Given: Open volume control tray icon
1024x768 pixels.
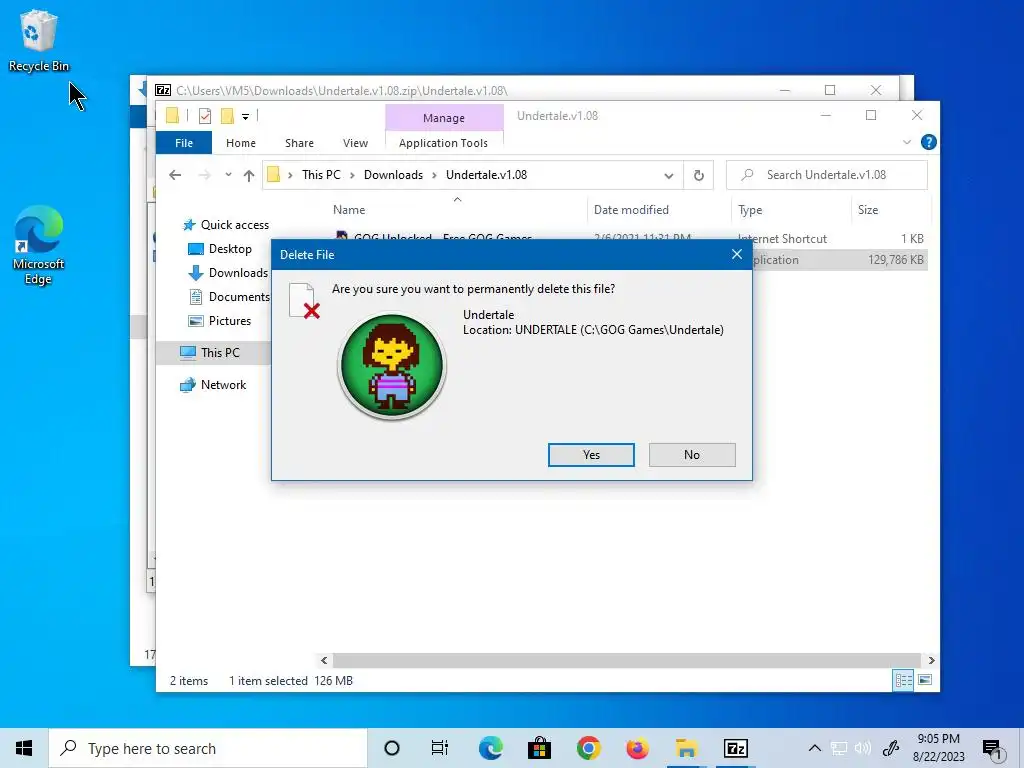Looking at the screenshot, I should [x=863, y=748].
